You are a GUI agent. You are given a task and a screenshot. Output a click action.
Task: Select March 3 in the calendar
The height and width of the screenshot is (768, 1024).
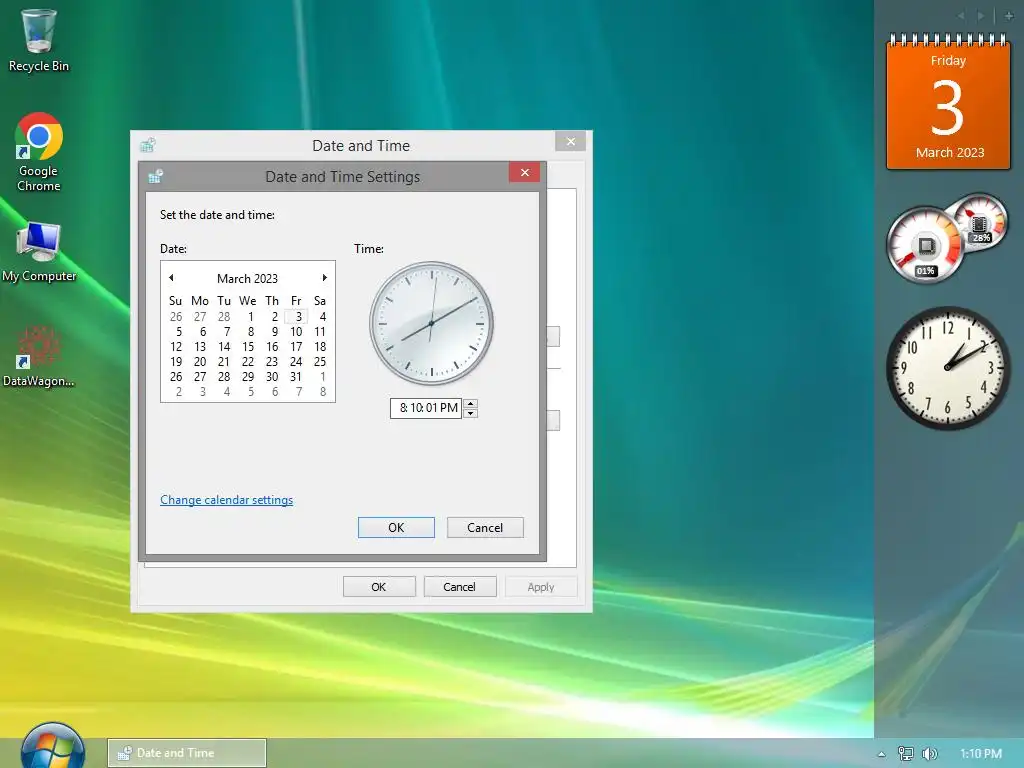tap(297, 317)
